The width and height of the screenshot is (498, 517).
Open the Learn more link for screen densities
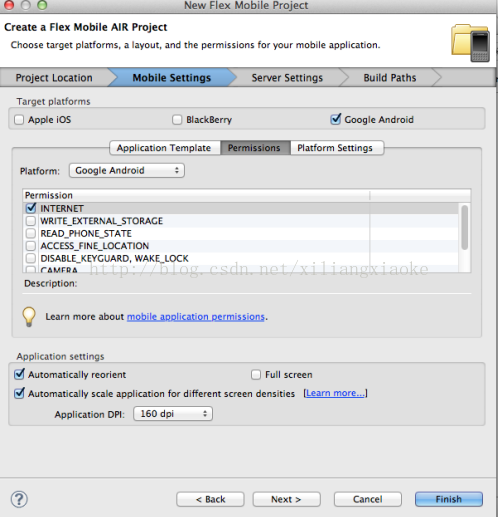(335, 393)
